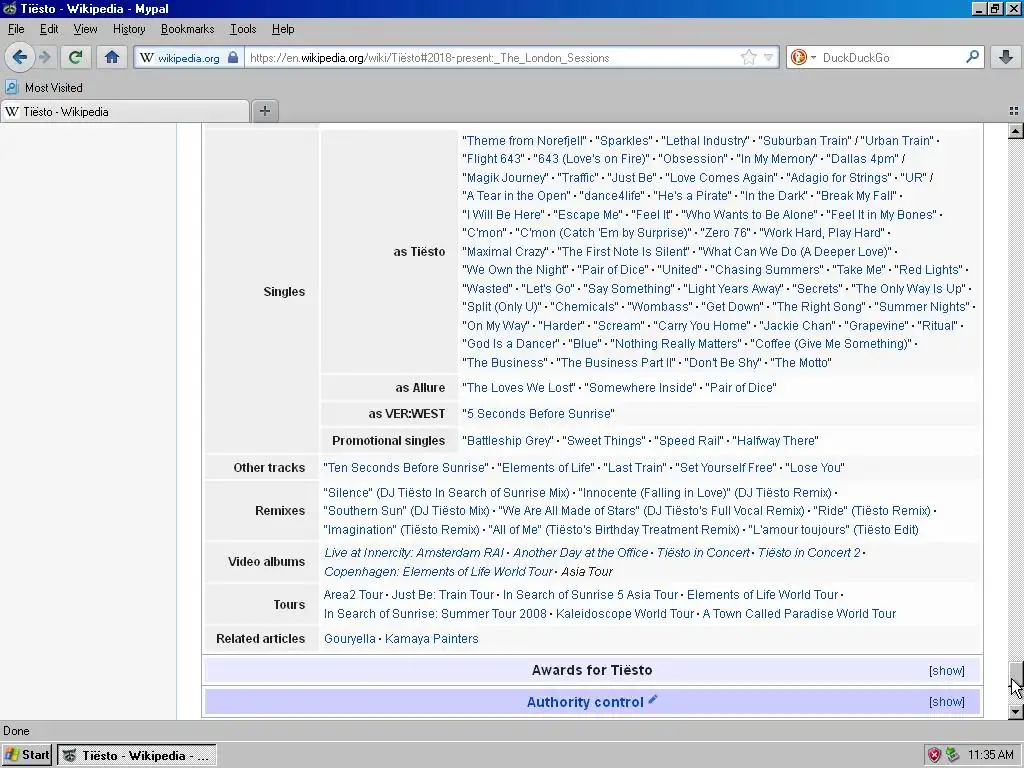Open the File menu

(x=16, y=29)
